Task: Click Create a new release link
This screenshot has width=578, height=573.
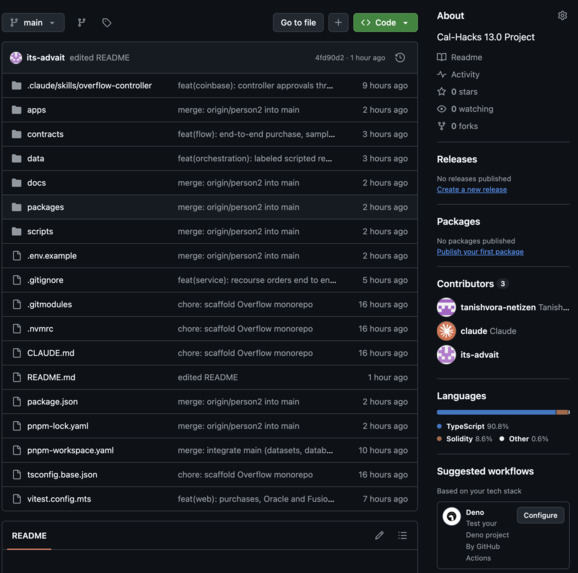Action: click(472, 190)
